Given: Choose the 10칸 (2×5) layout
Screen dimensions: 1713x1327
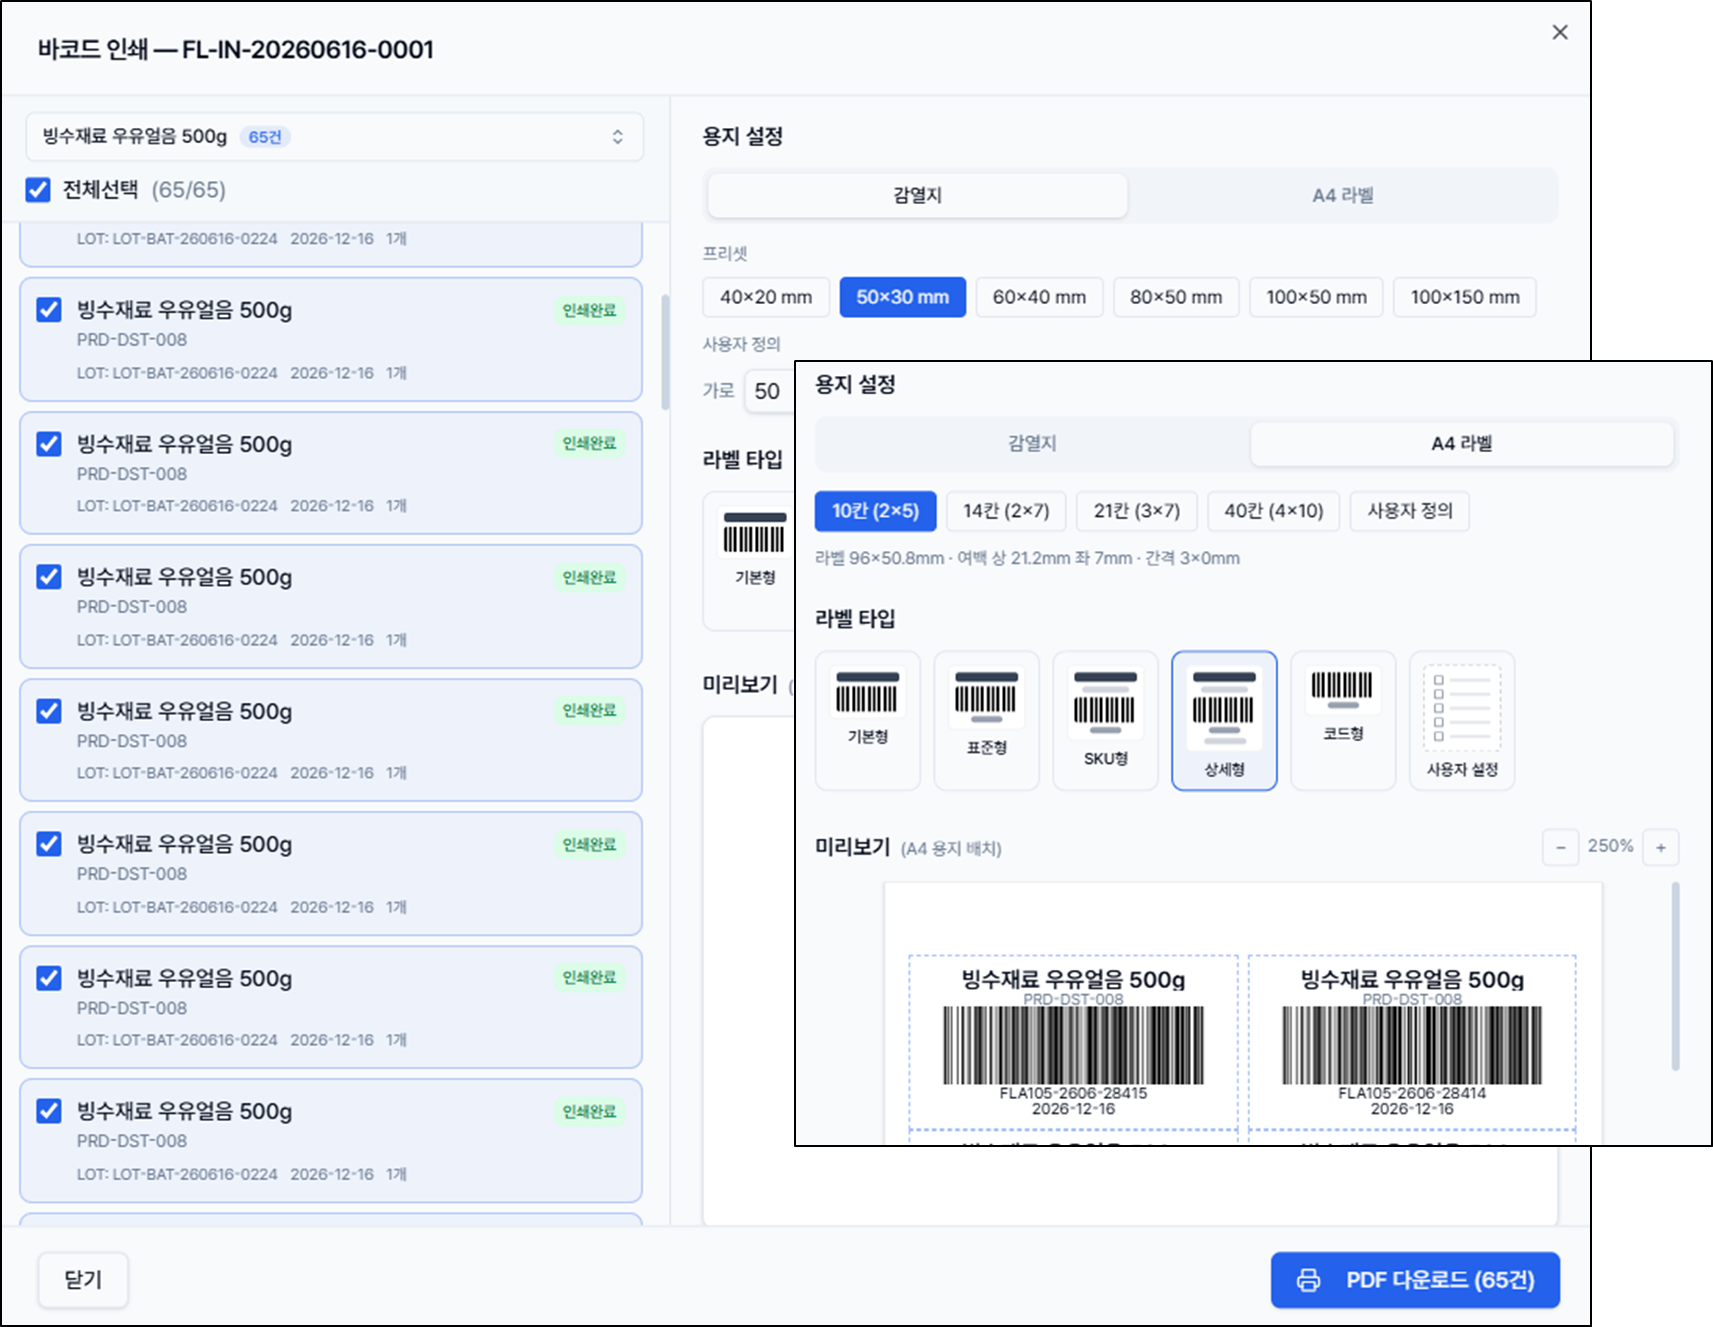Looking at the screenshot, I should pyautogui.click(x=875, y=511).
